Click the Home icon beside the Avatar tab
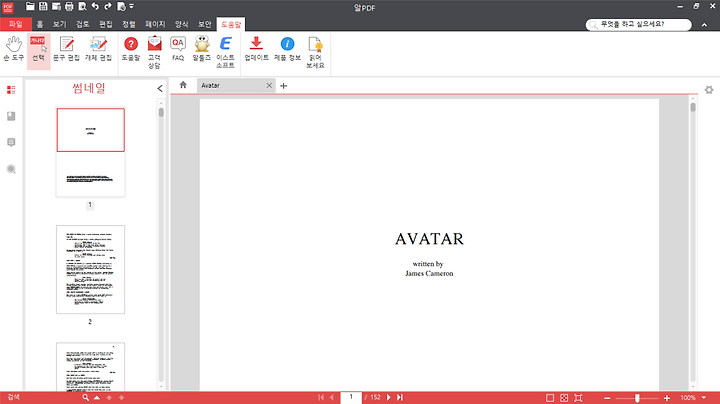 click(x=183, y=85)
